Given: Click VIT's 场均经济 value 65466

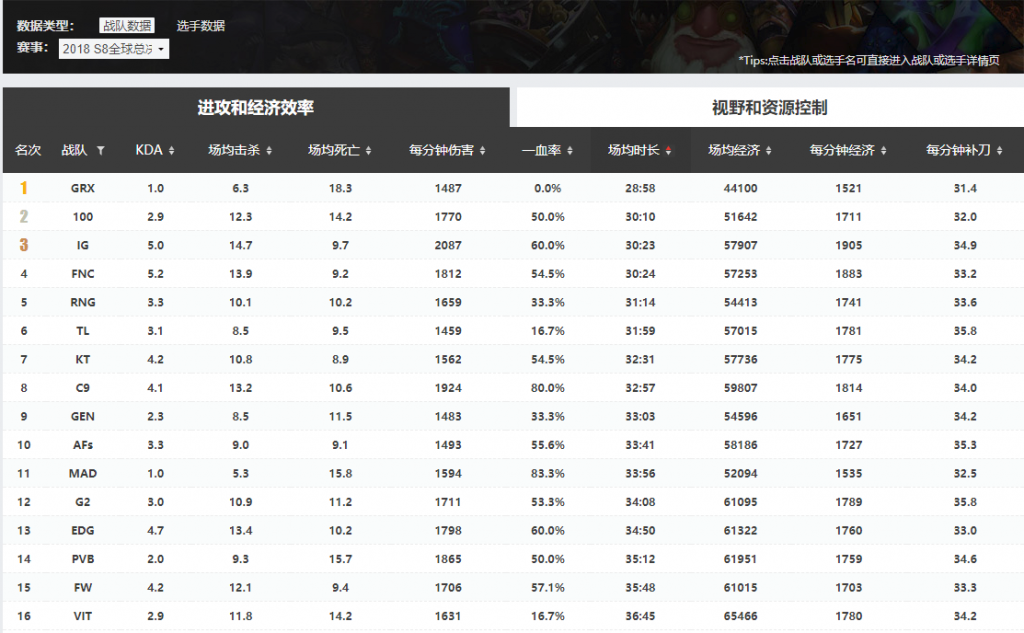Looking at the screenshot, I should pyautogui.click(x=741, y=616).
